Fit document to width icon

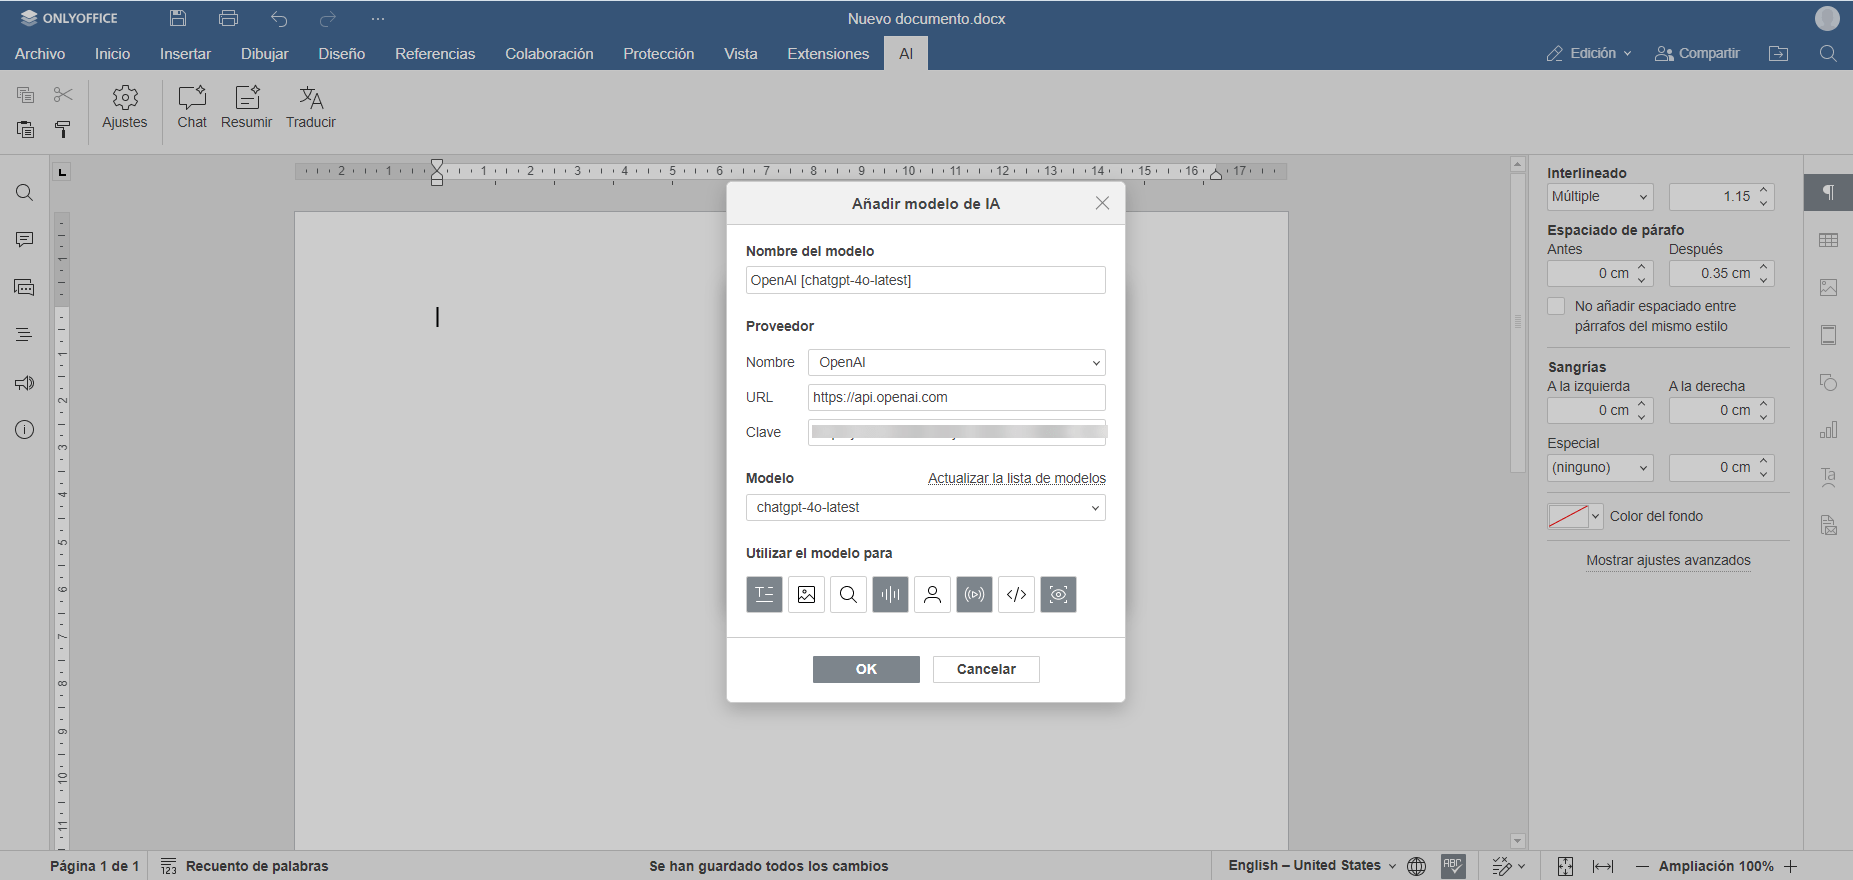1603,866
